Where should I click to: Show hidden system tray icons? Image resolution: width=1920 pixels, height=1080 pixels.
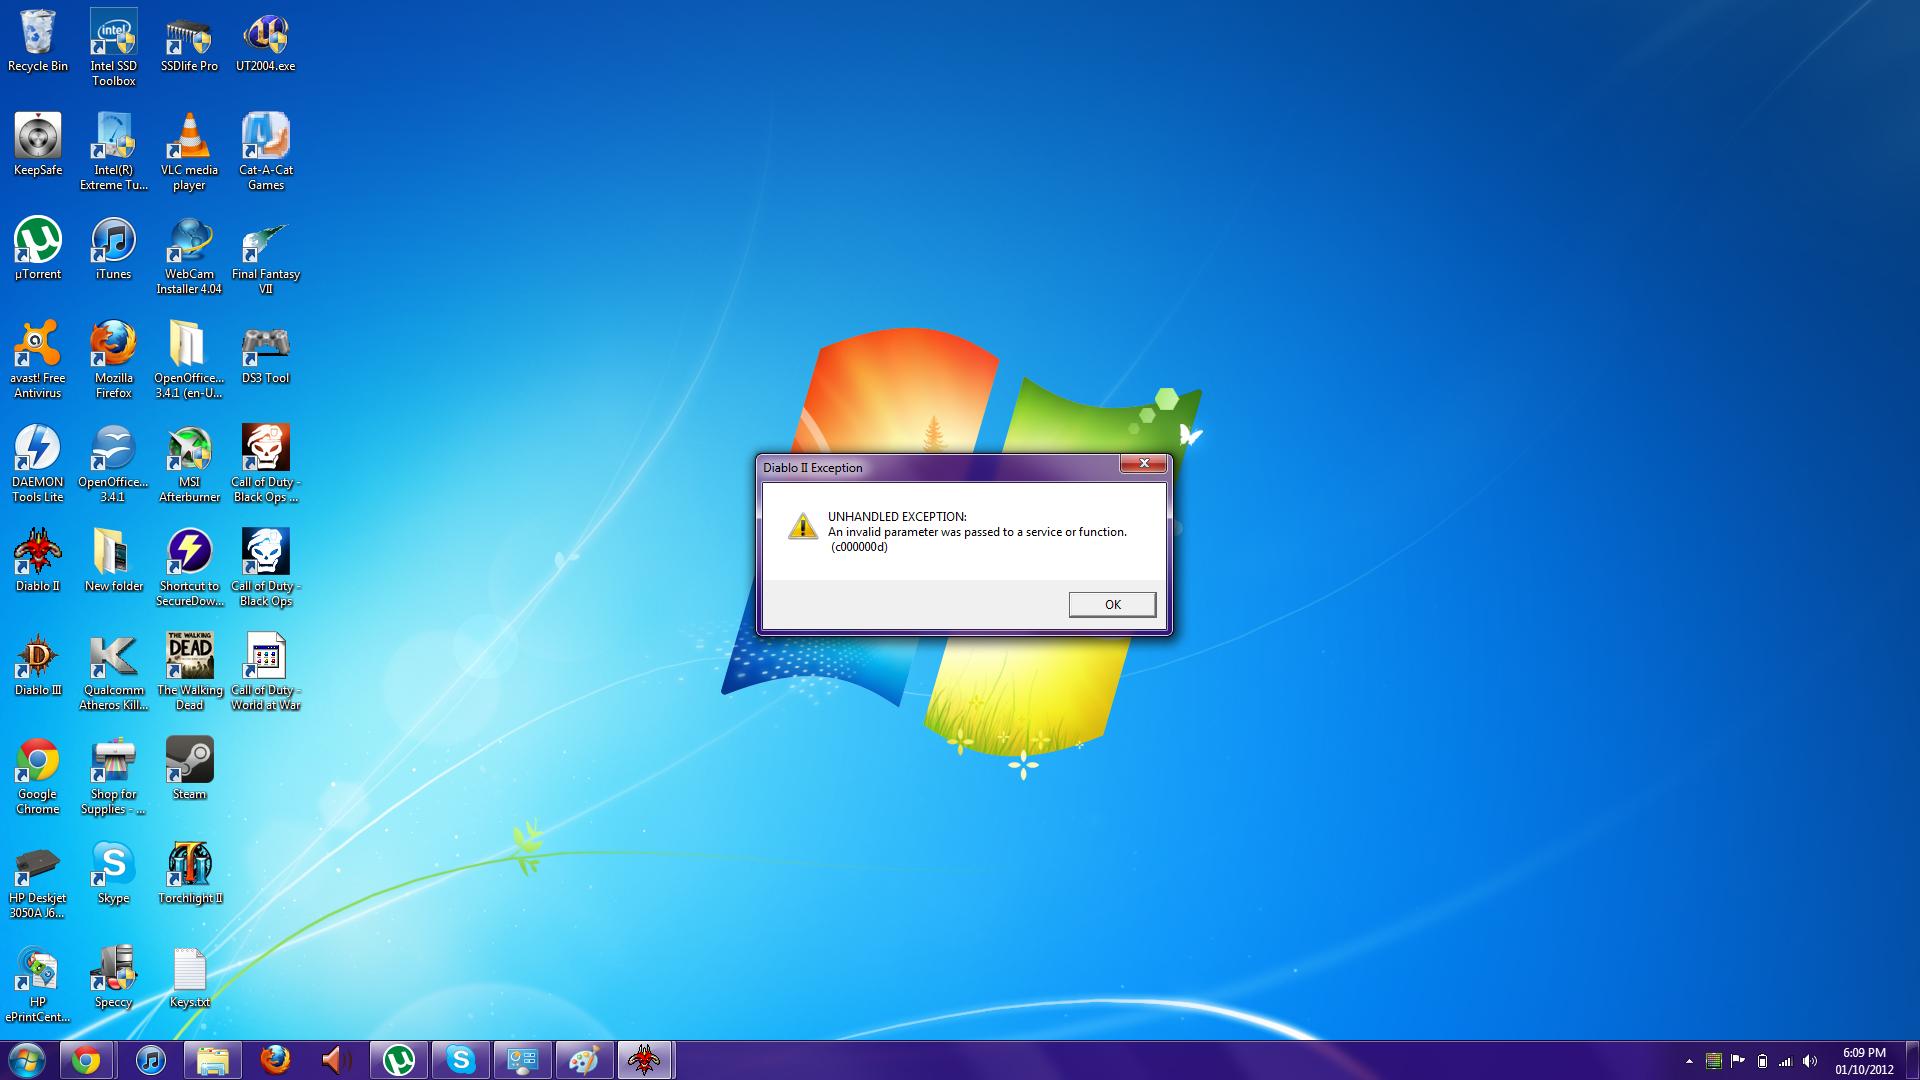pyautogui.click(x=1689, y=1061)
